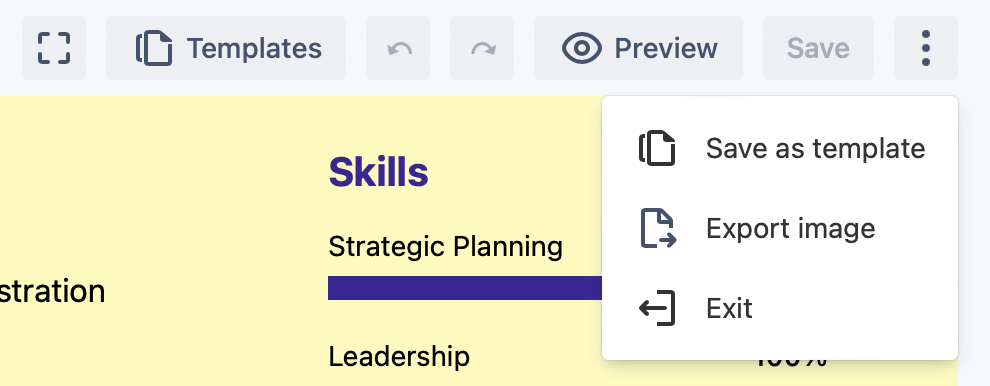Undo the last action
This screenshot has width=990, height=386.
[398, 48]
